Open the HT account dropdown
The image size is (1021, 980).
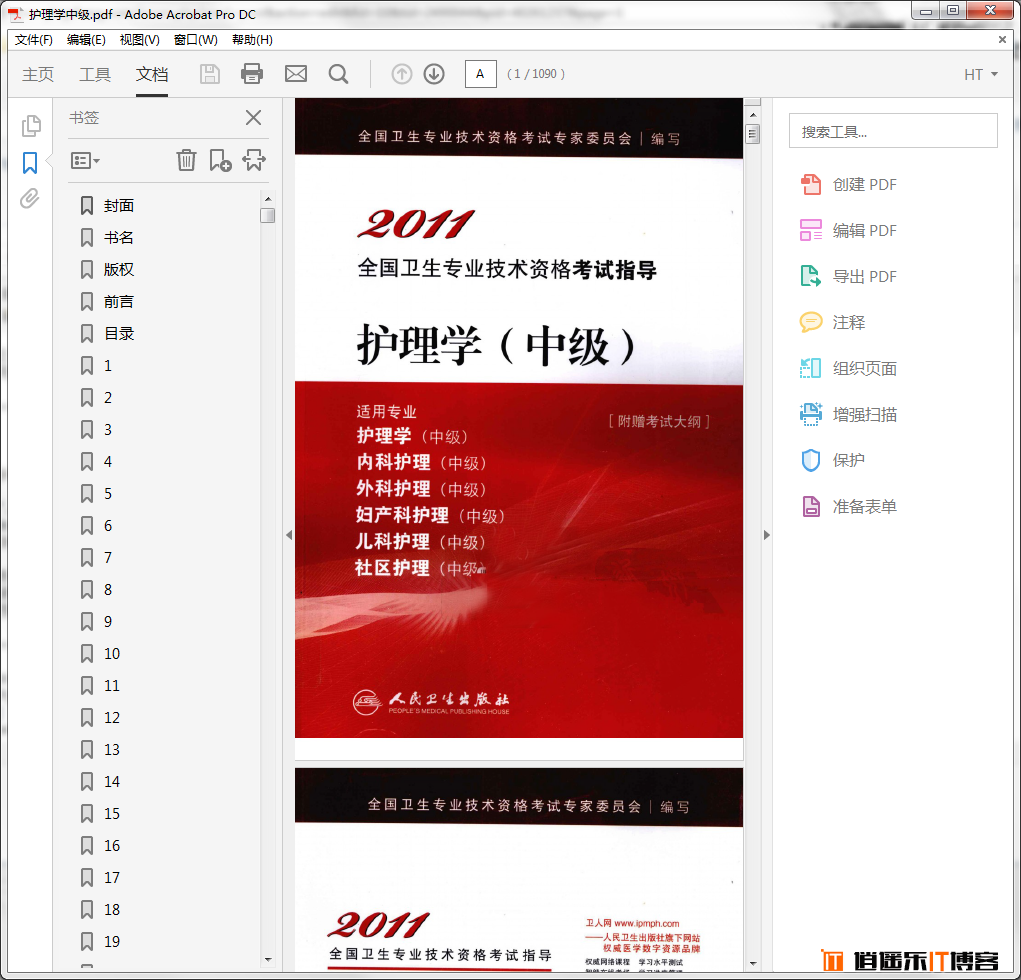pos(980,75)
